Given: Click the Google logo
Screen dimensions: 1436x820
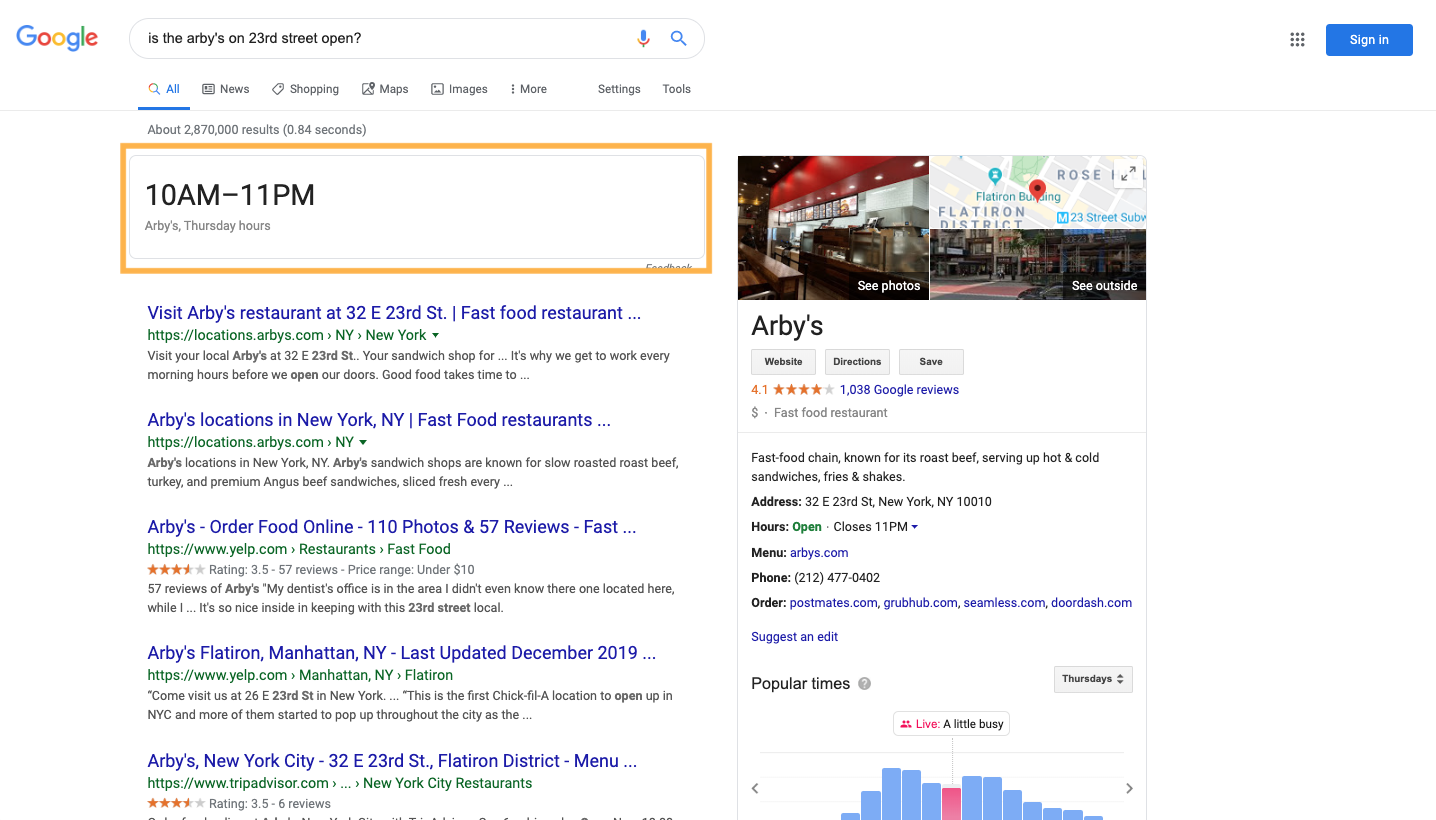Looking at the screenshot, I should pos(57,38).
